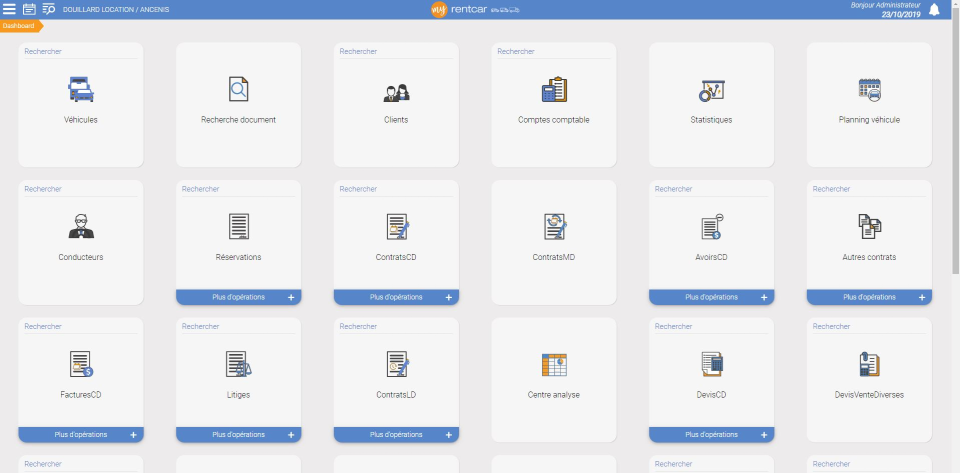Click the Recherche document label
960x473 pixels.
[239, 120]
